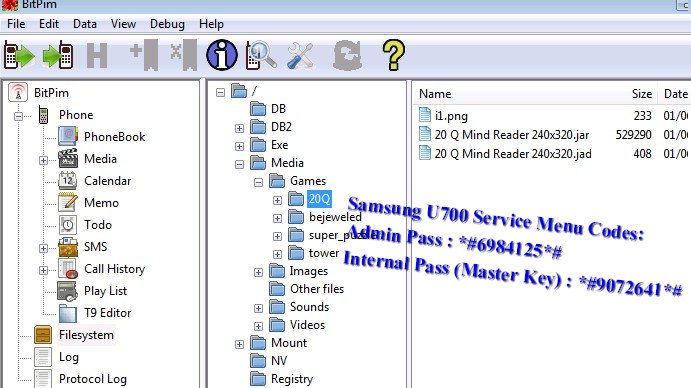Click the Get Phone Data toolbar icon
Image resolution: width=691 pixels, height=388 pixels.
(x=19, y=55)
